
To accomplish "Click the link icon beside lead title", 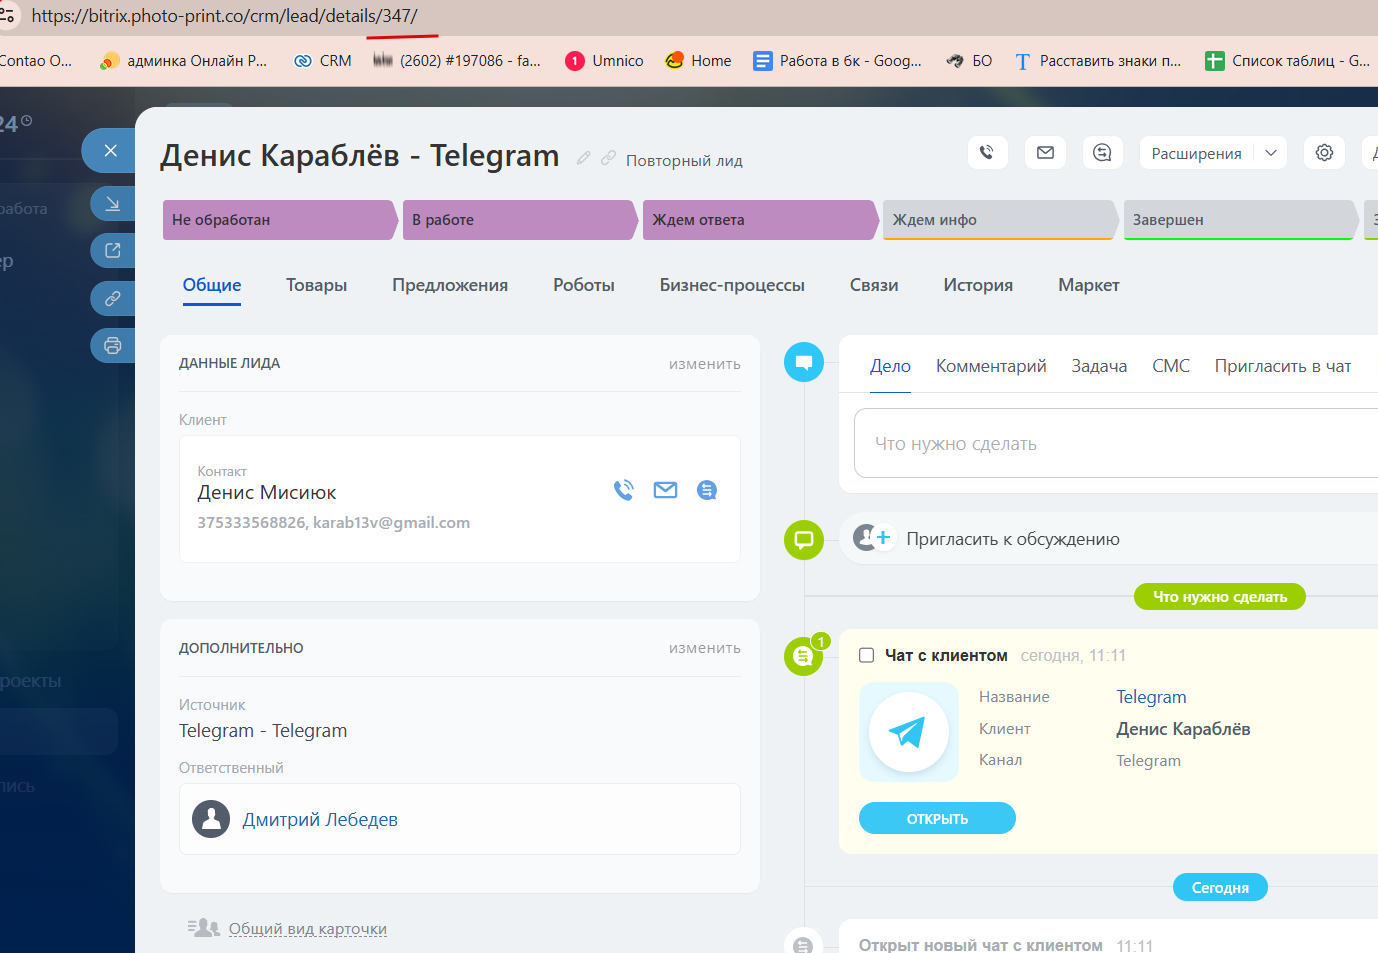I will (608, 158).
